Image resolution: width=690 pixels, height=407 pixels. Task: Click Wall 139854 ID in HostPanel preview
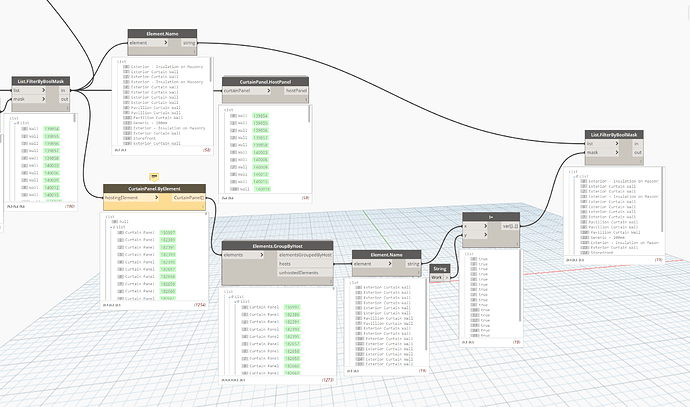pos(261,116)
